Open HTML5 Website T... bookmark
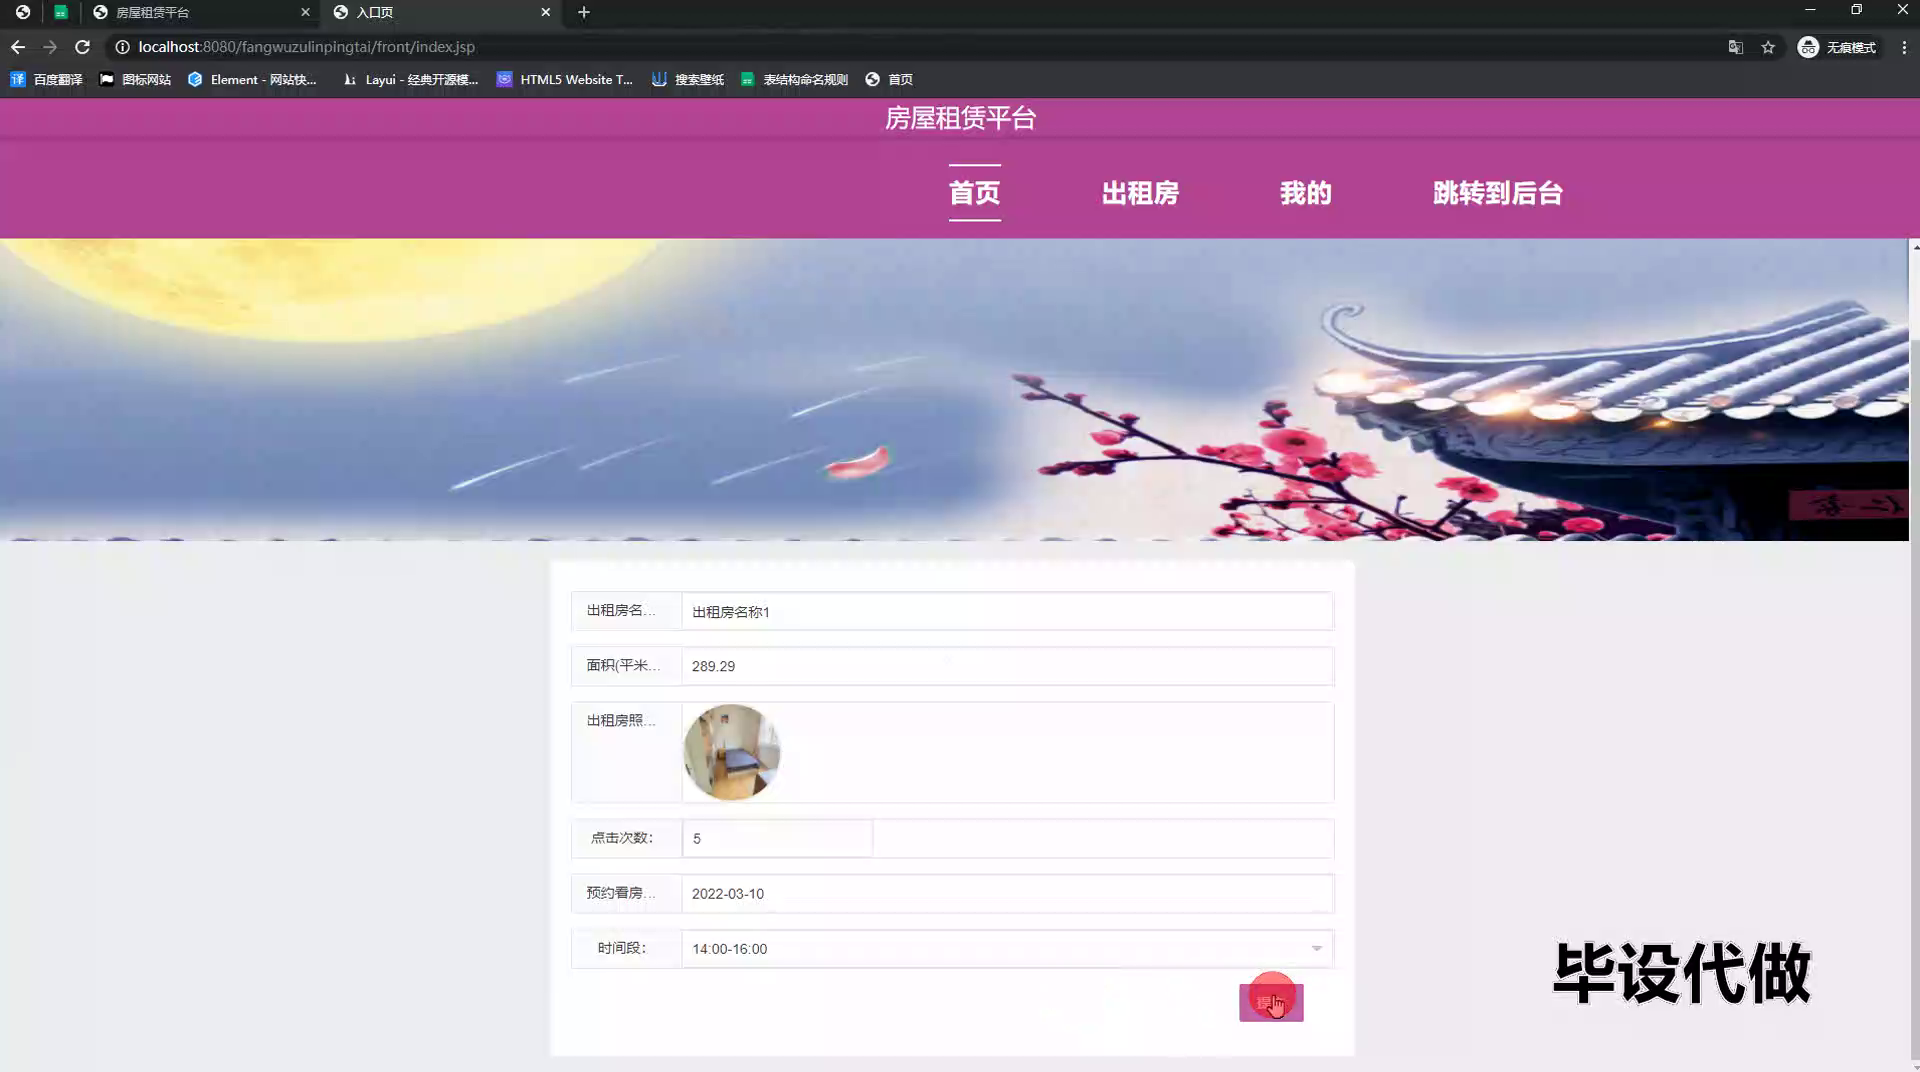The width and height of the screenshot is (1920, 1072). [x=565, y=79]
